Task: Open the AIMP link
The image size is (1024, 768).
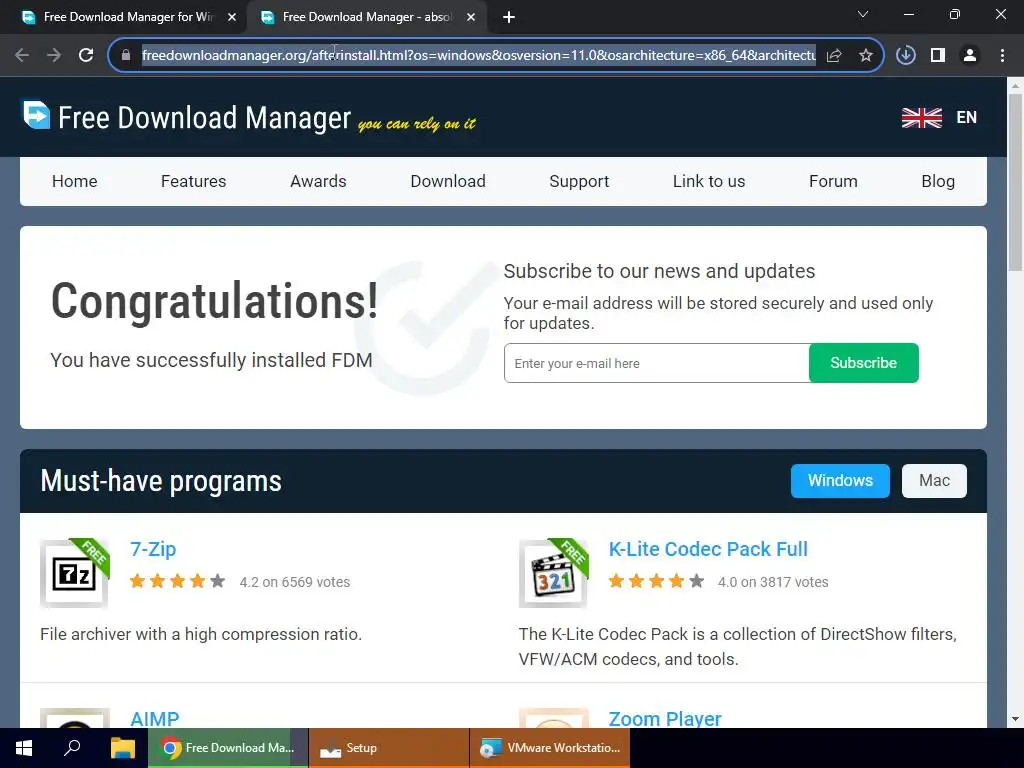Action: pyautogui.click(x=154, y=719)
